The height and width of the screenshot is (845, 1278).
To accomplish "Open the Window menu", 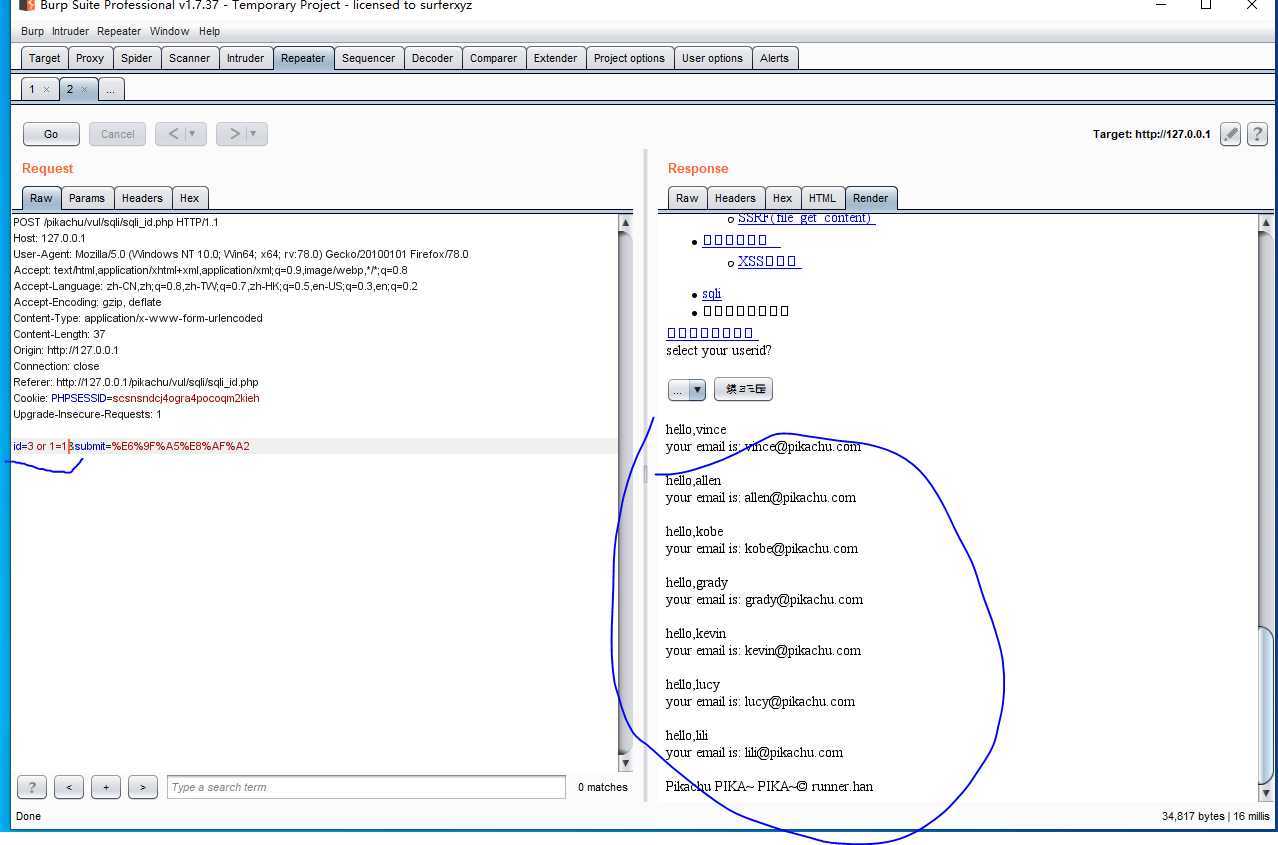I will (x=169, y=31).
